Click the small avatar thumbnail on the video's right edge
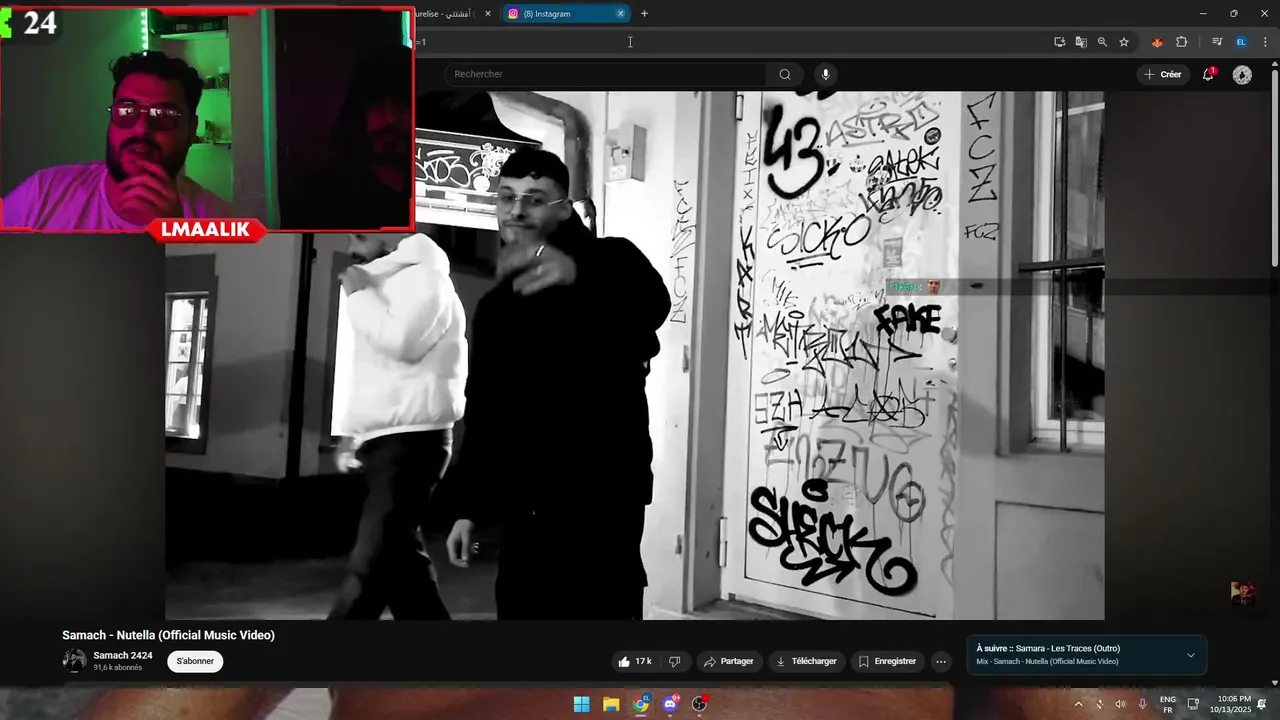1280x720 pixels. 1242,592
